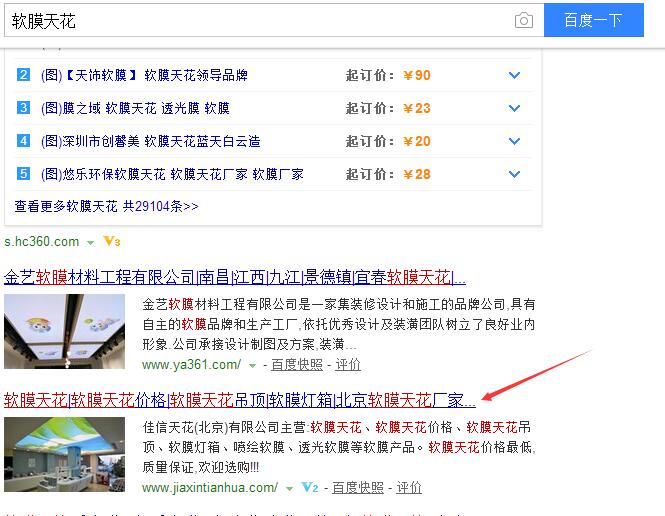
Task: Open the dropdown arrow next to s.hc360.com
Action: point(91,243)
